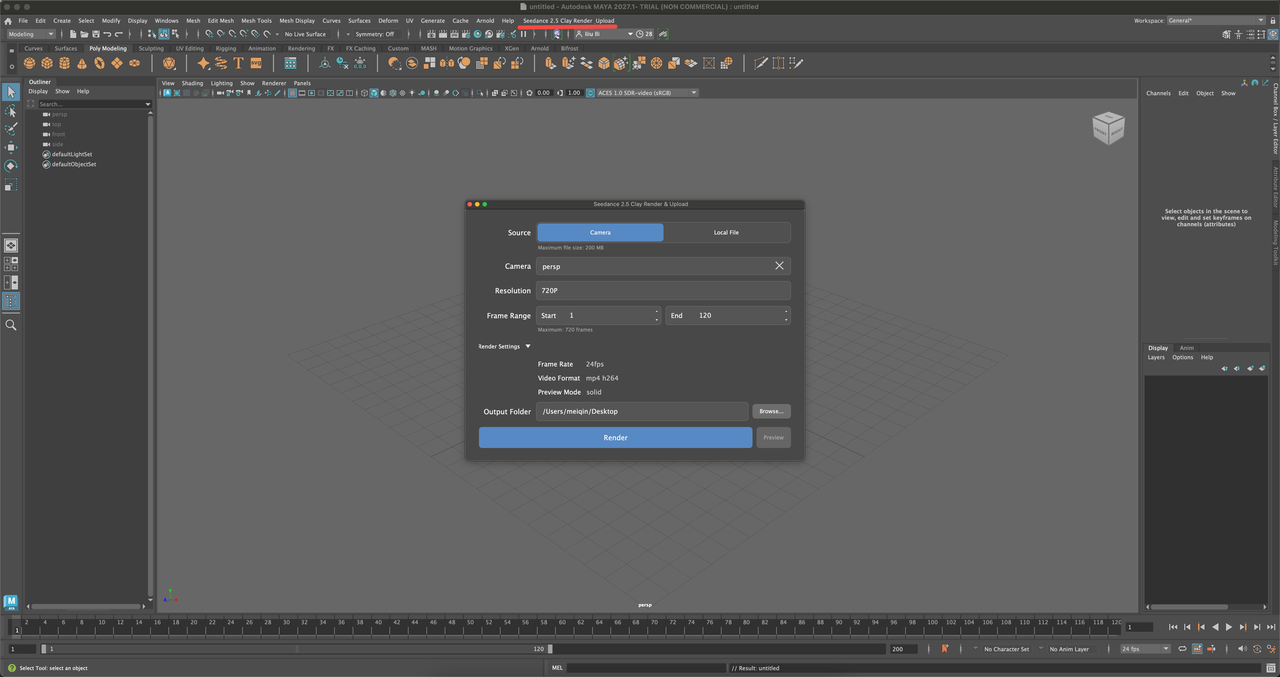Click the SVG import shelf icon
This screenshot has height=677, width=1280.
click(x=256, y=63)
